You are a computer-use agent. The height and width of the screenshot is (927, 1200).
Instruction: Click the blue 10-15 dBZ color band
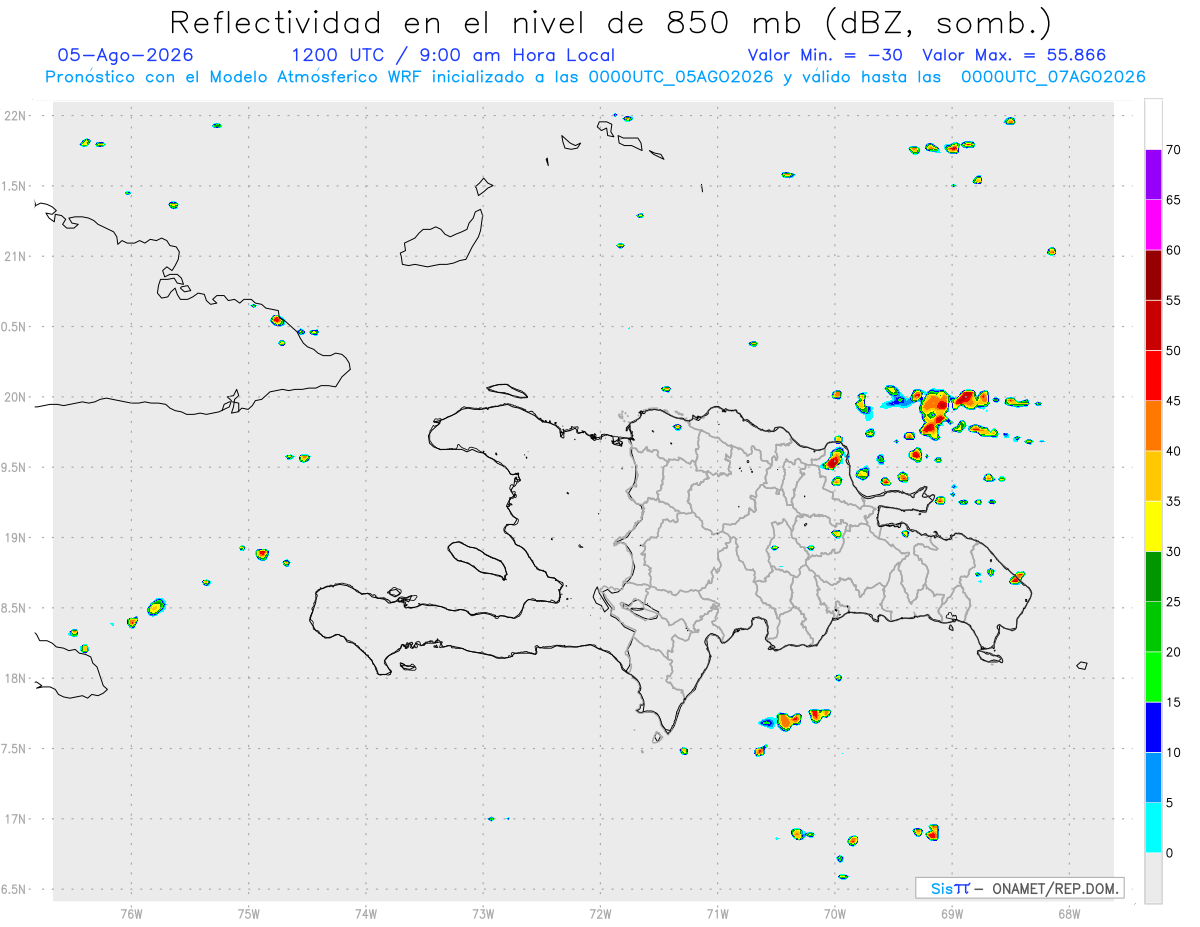click(x=1153, y=727)
